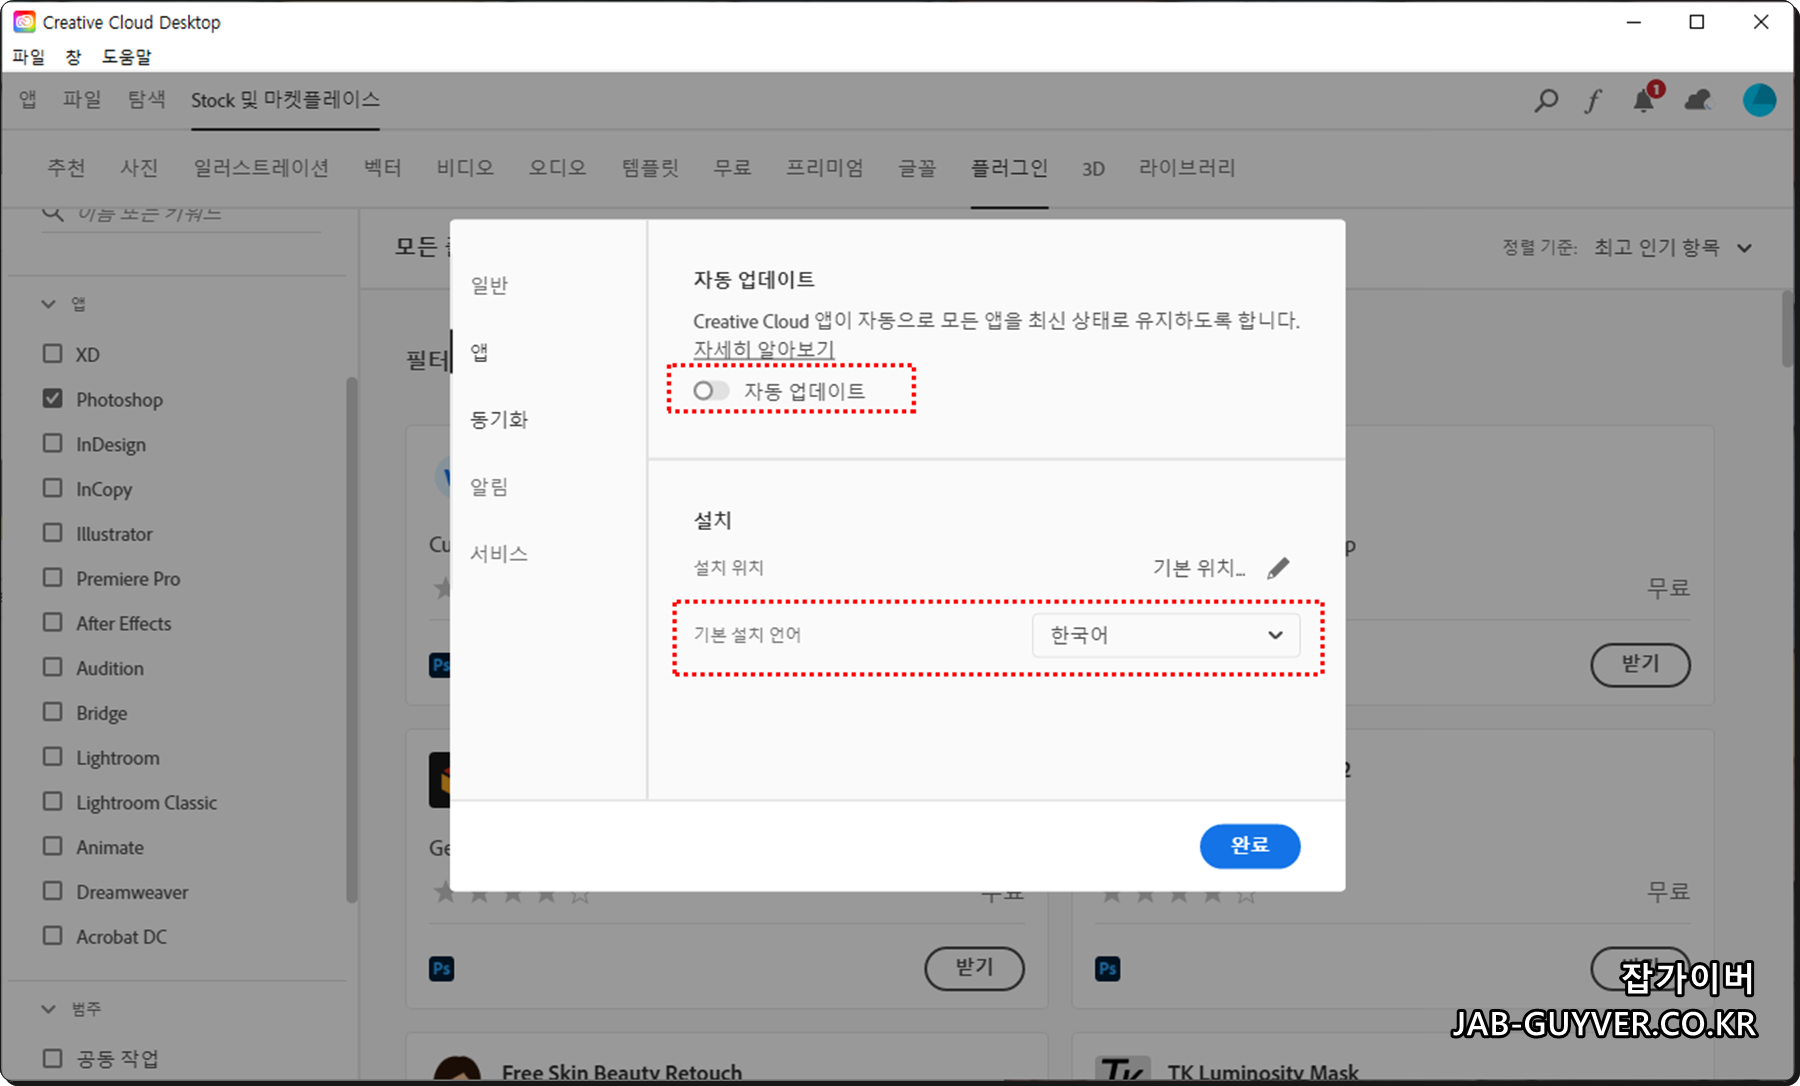The width and height of the screenshot is (1800, 1086).
Task: Select the 벡터 category tab
Action: click(382, 168)
